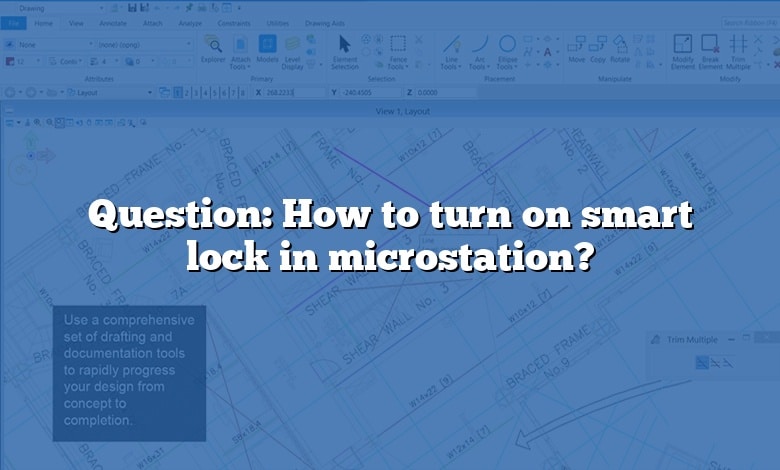
Task: Expand the Attach Tools dropdown arrow
Action: point(249,67)
